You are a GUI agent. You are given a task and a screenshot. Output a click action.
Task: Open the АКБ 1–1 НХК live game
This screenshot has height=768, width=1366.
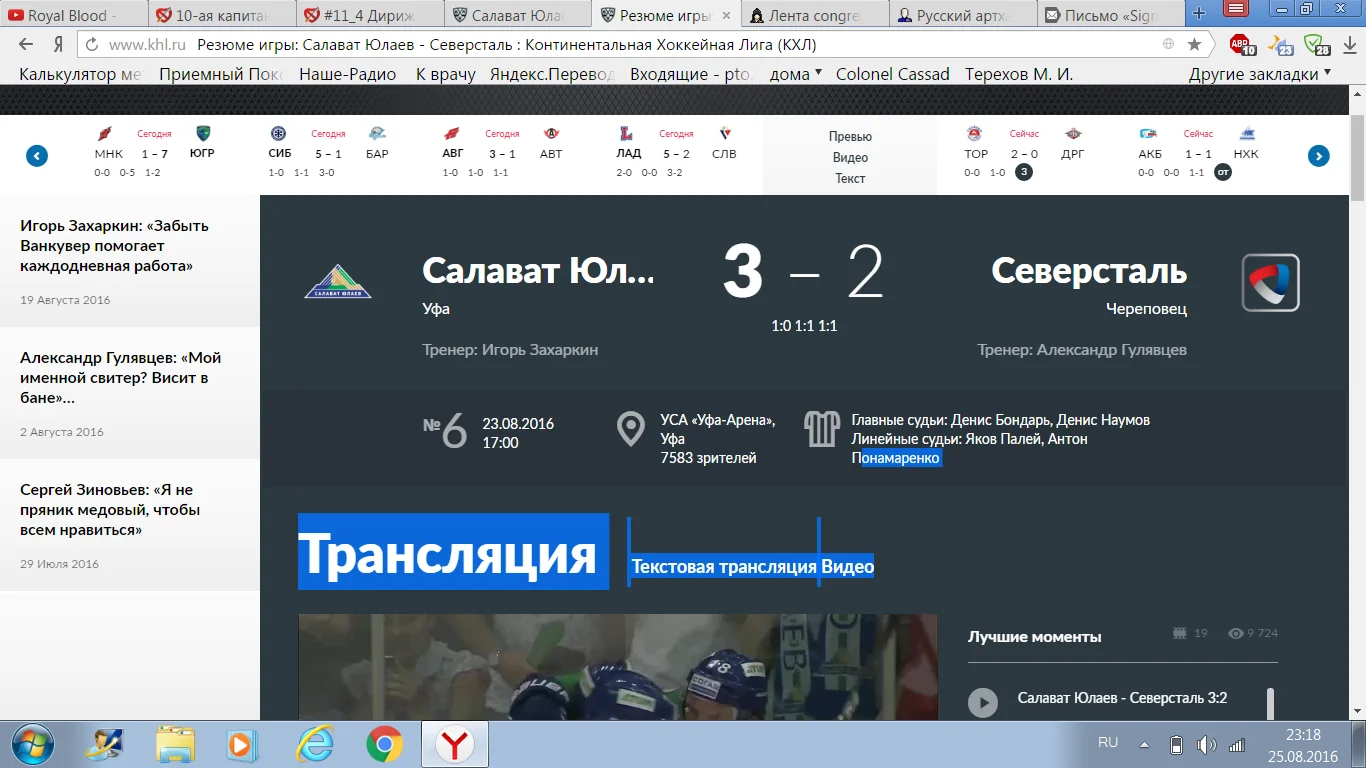point(1198,154)
